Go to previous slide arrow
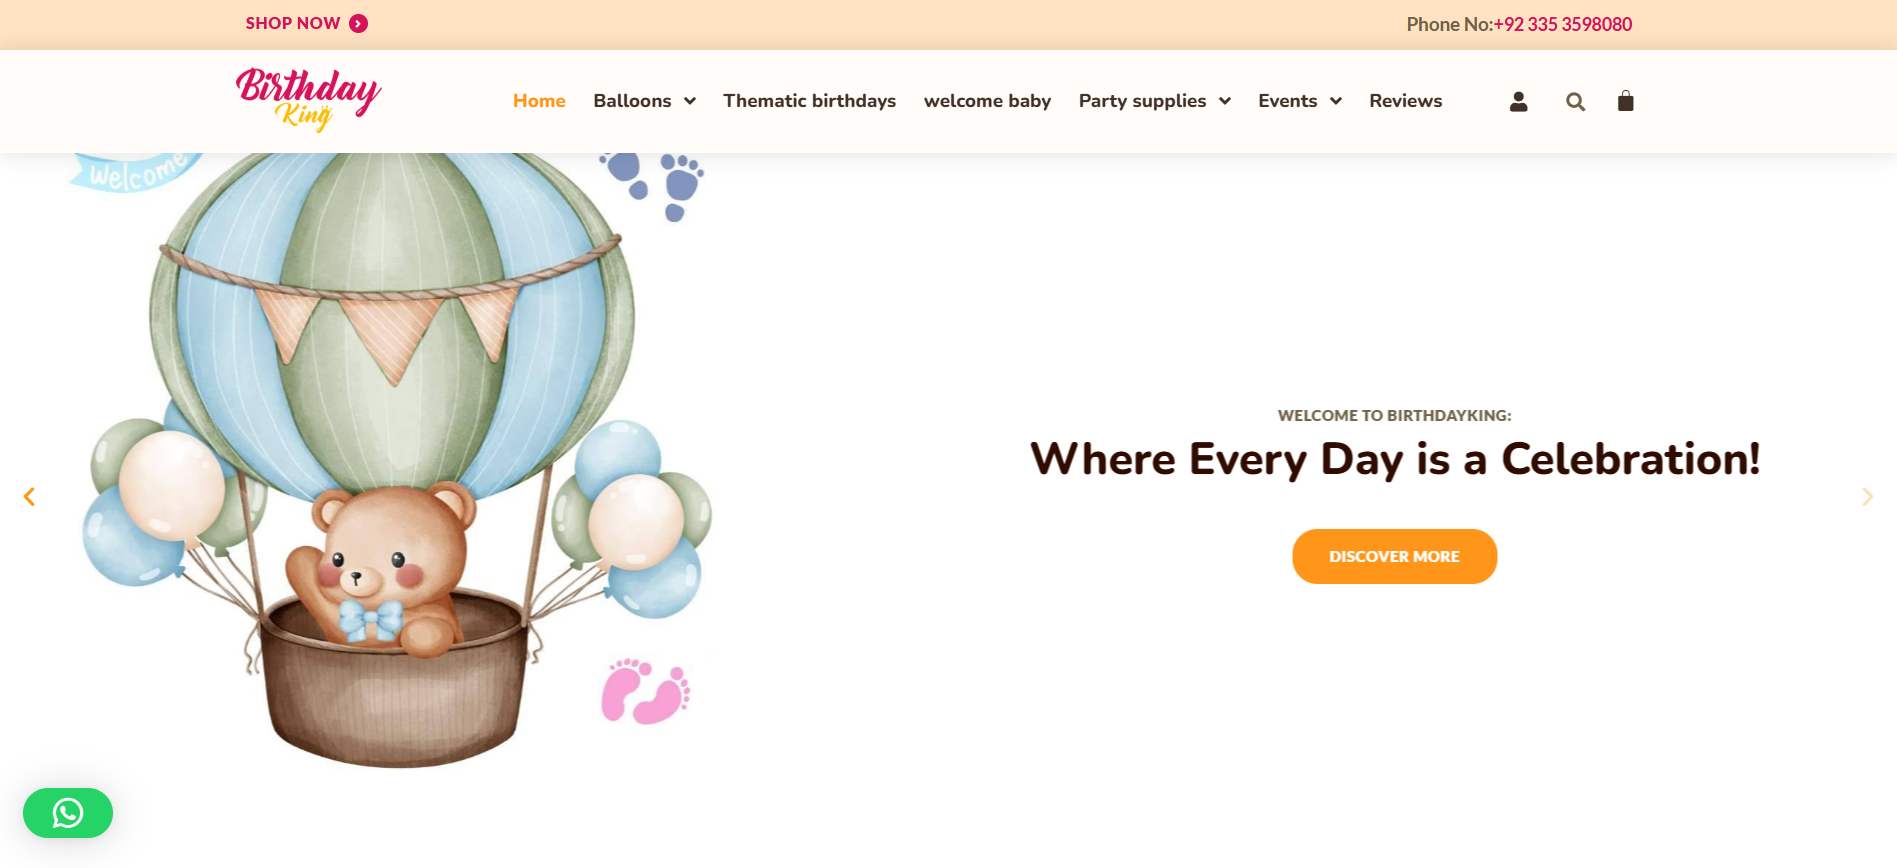The width and height of the screenshot is (1897, 868). click(x=29, y=496)
